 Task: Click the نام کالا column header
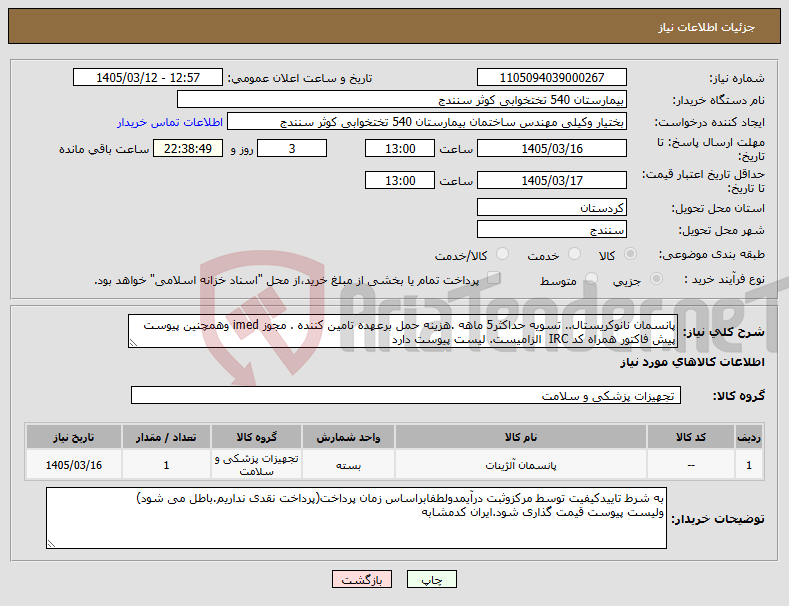pyautogui.click(x=521, y=437)
